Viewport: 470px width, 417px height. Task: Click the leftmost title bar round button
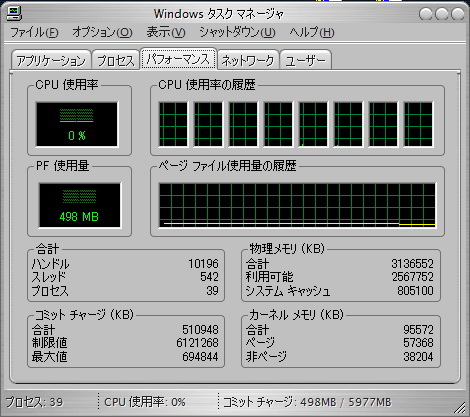426,14
